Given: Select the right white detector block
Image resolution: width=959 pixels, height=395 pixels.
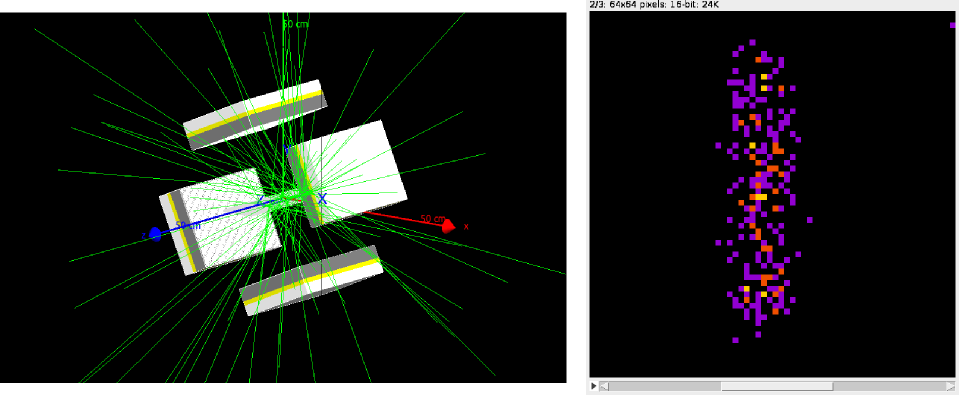Looking at the screenshot, I should 347,174.
